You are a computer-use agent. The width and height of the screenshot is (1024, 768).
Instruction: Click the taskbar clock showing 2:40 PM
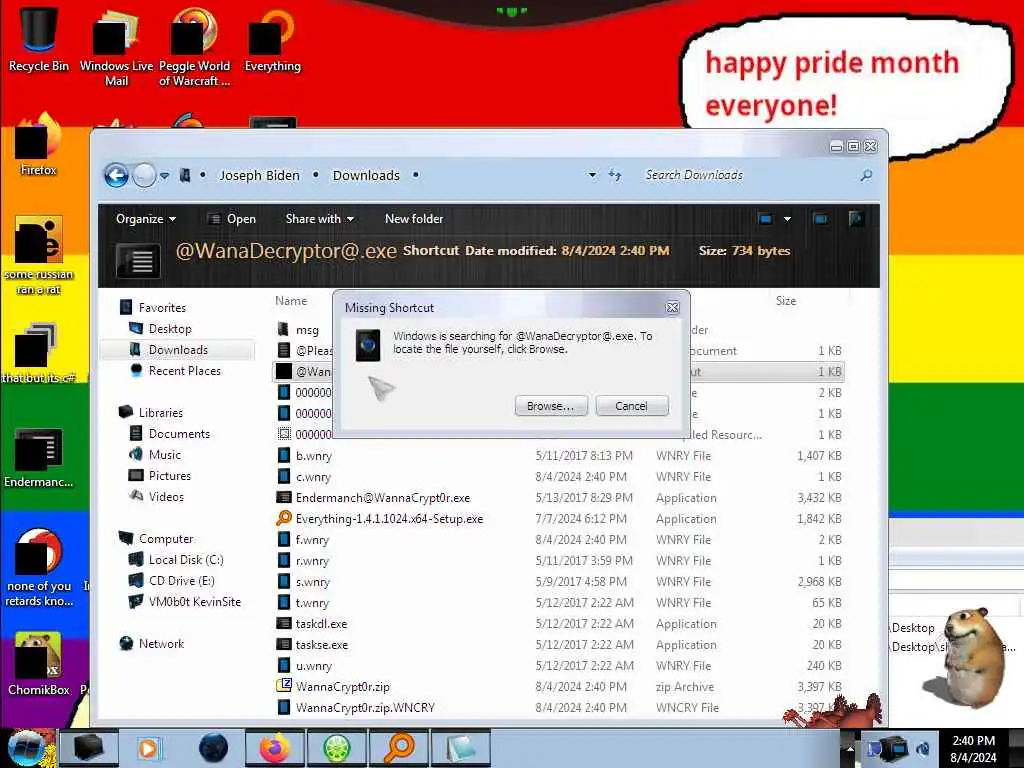point(973,748)
